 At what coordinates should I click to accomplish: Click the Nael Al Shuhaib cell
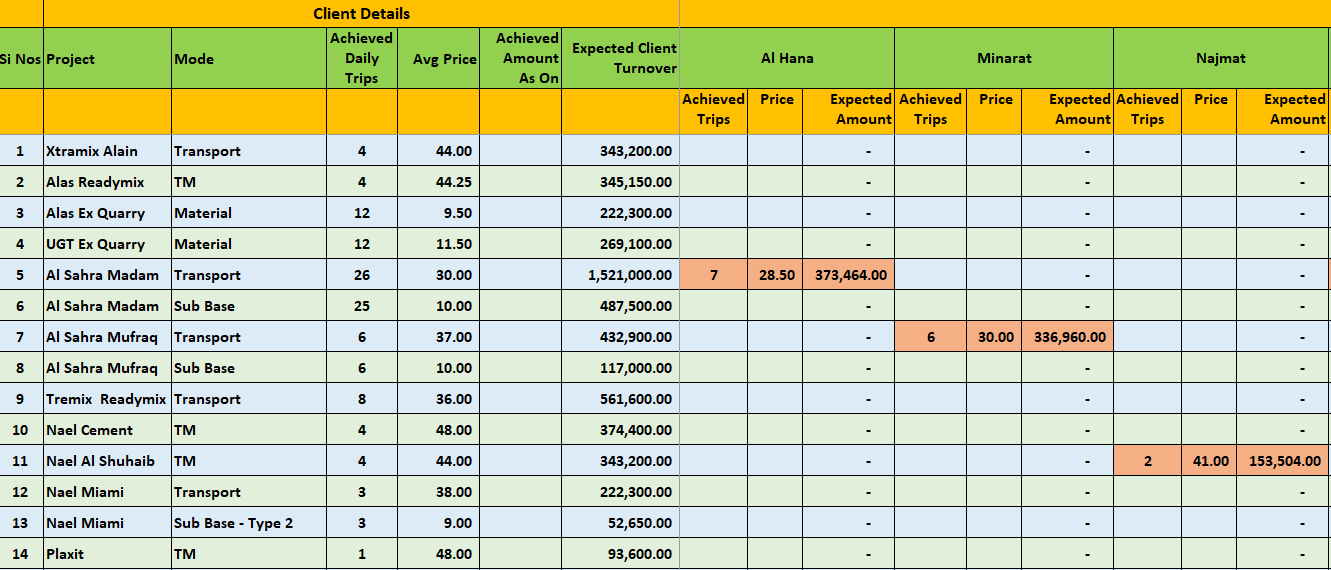point(107,461)
